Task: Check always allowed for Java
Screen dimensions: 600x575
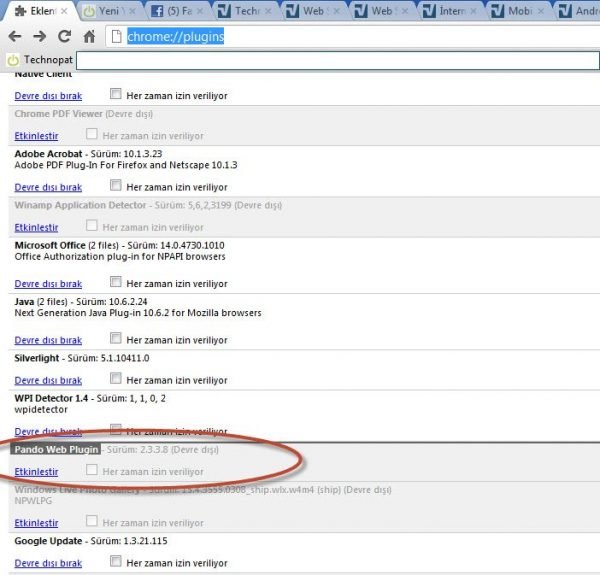Action: tap(116, 338)
